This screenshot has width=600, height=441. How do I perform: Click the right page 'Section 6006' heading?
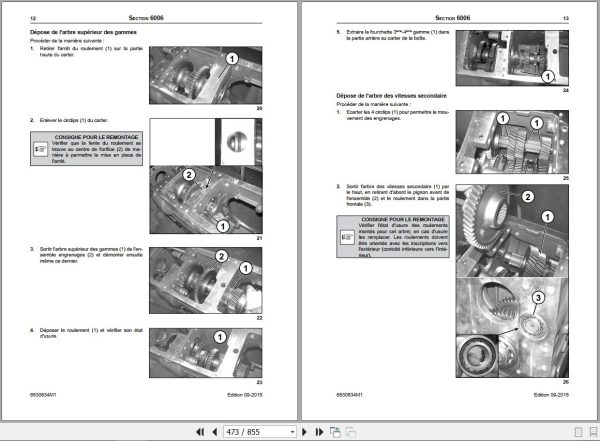pyautogui.click(x=453, y=18)
